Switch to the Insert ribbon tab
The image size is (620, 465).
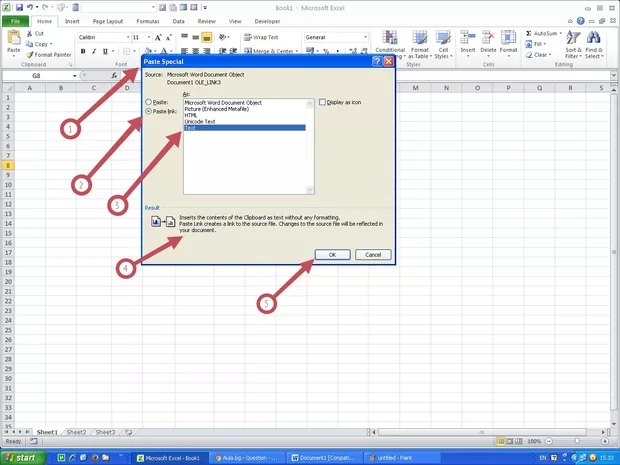pos(72,21)
